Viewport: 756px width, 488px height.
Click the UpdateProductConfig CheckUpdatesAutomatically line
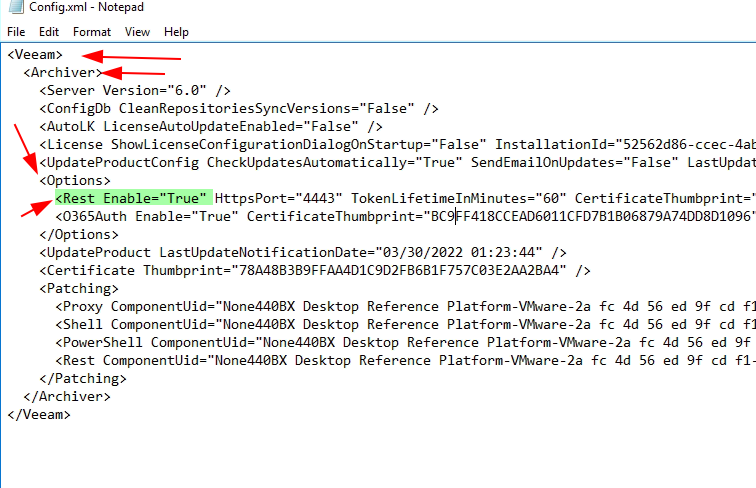click(398, 163)
